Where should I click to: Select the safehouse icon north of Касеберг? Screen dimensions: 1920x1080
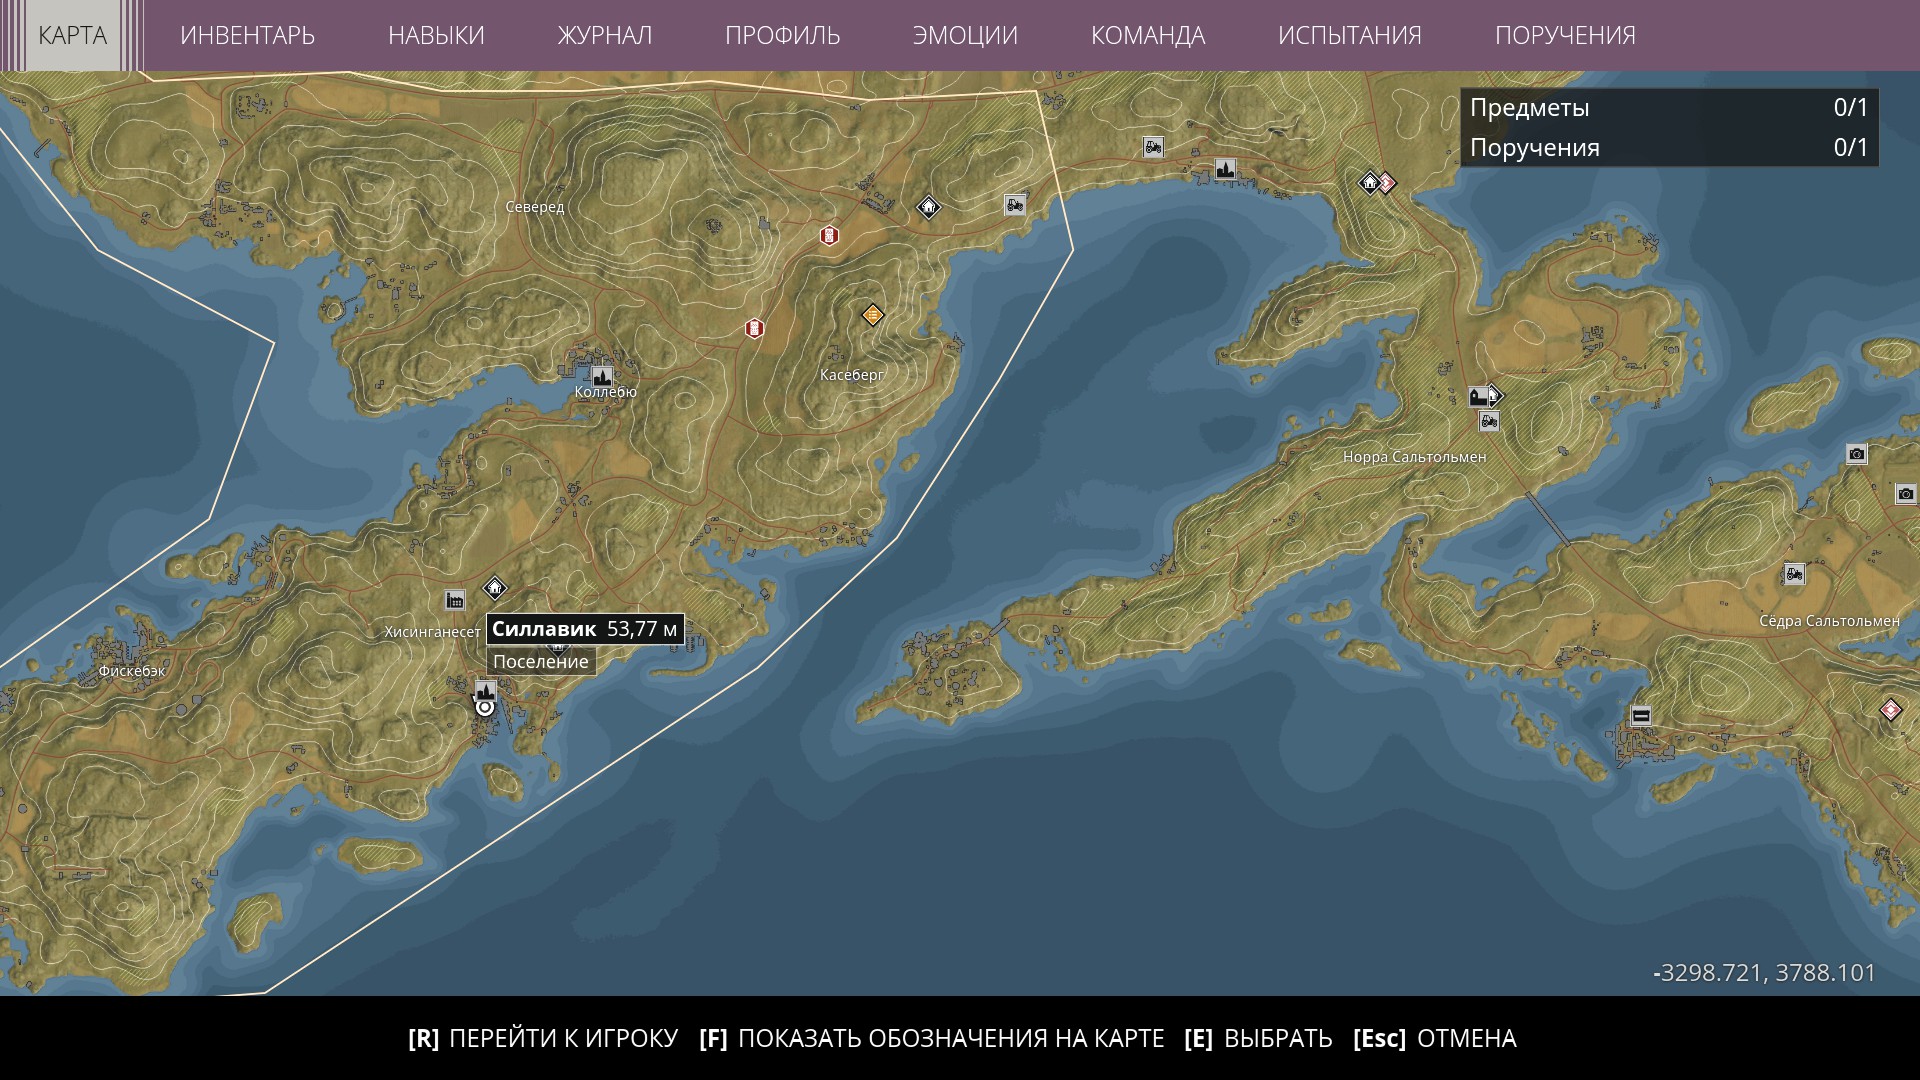[x=929, y=207]
